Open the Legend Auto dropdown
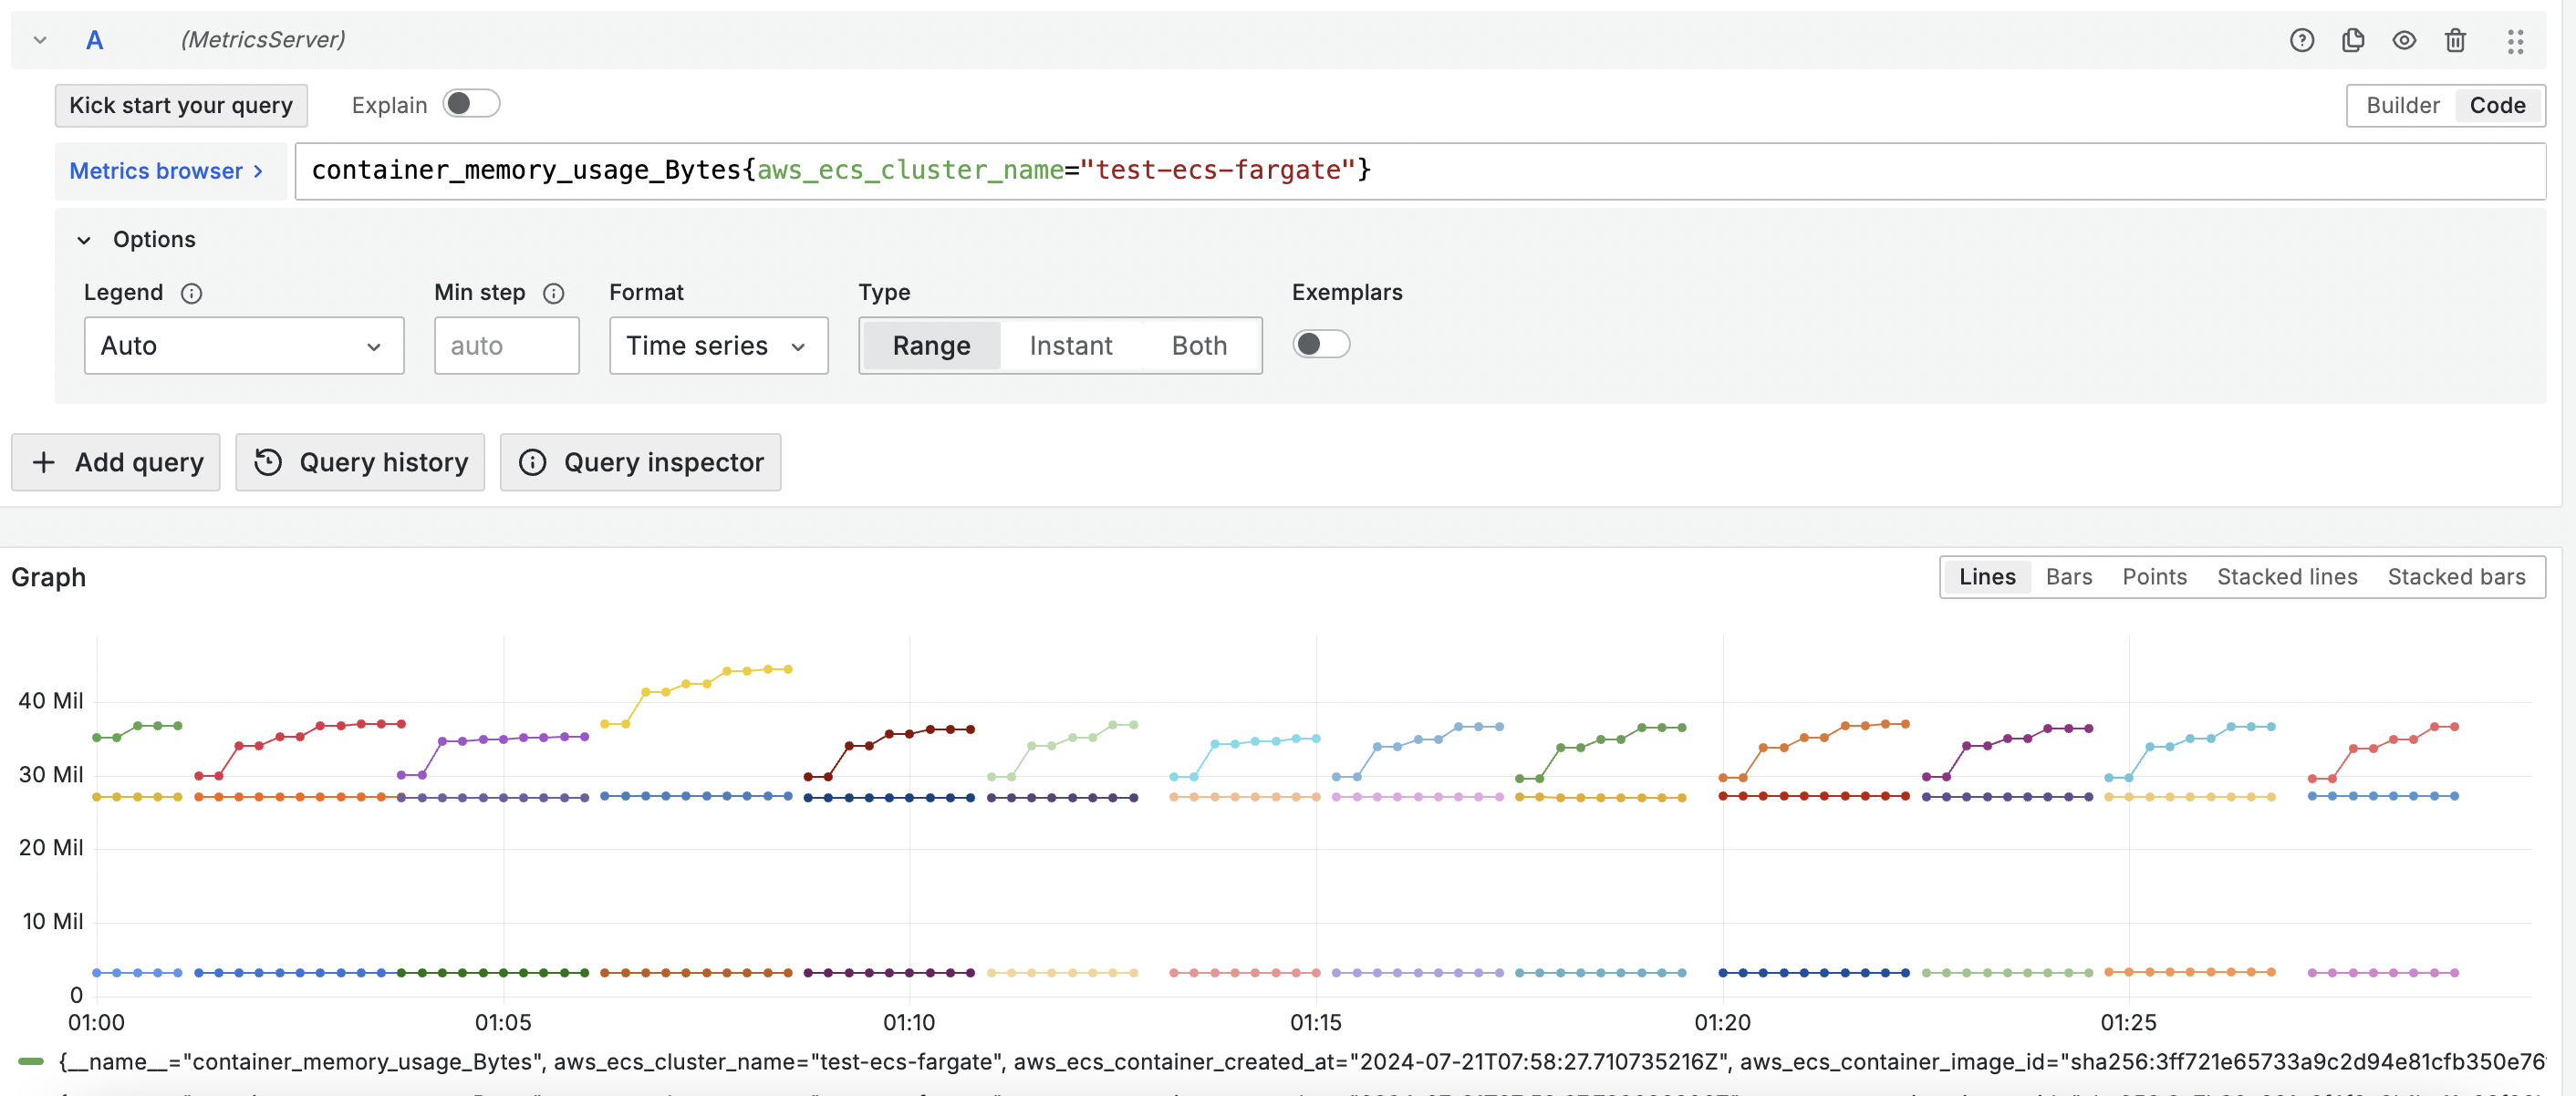Viewport: 2576px width, 1096px height. click(243, 346)
